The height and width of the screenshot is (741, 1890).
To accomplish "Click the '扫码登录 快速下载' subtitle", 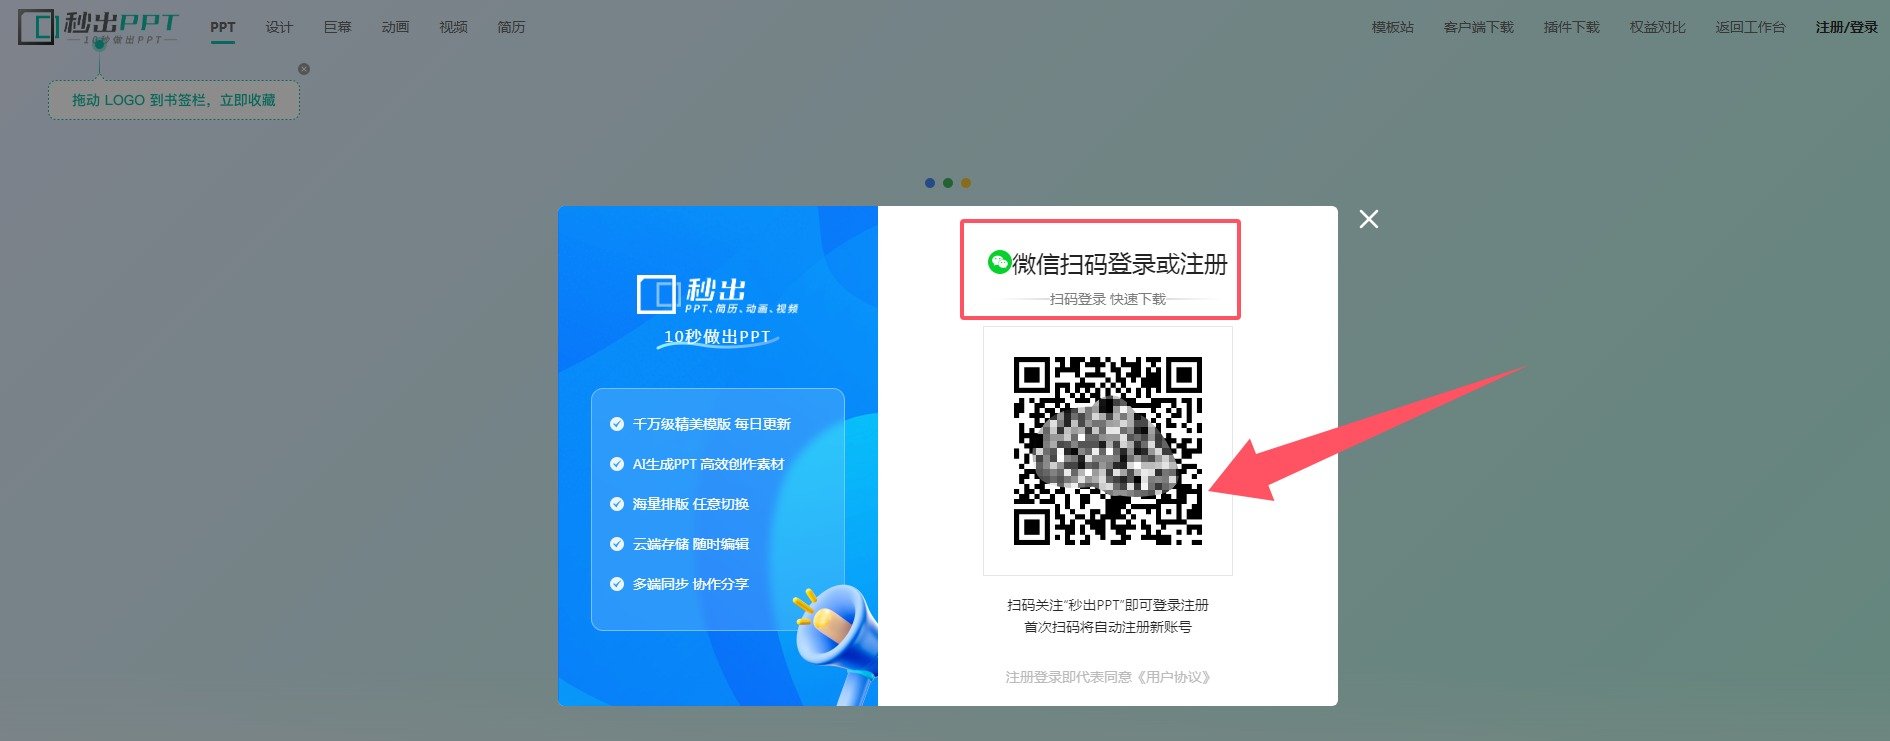I will coord(1108,299).
